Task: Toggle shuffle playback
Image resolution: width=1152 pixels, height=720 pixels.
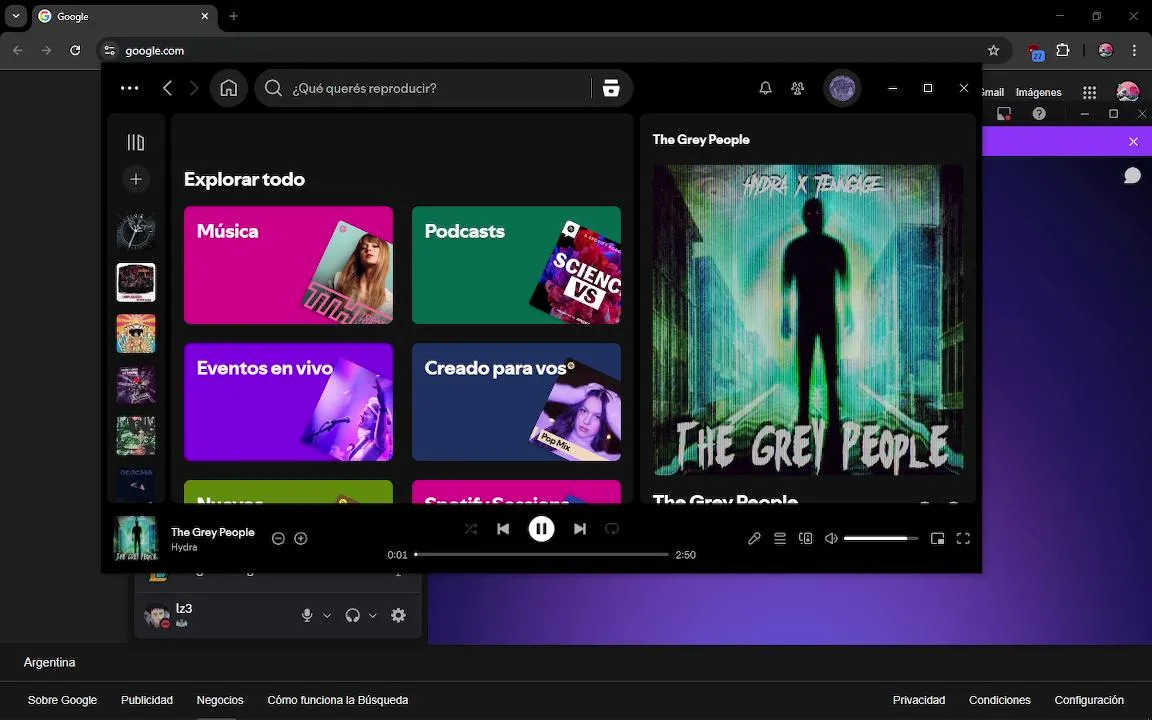Action: (x=471, y=529)
